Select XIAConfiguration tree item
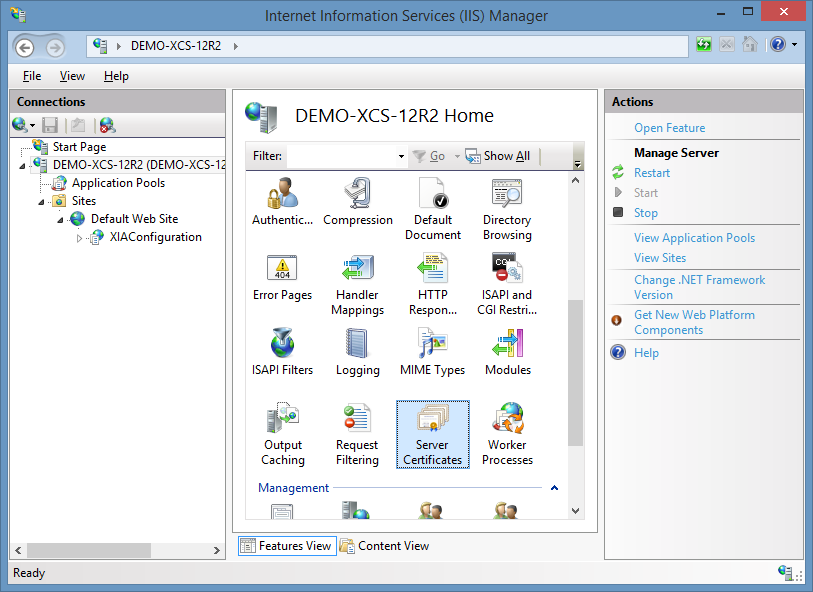The image size is (813, 592). (156, 237)
